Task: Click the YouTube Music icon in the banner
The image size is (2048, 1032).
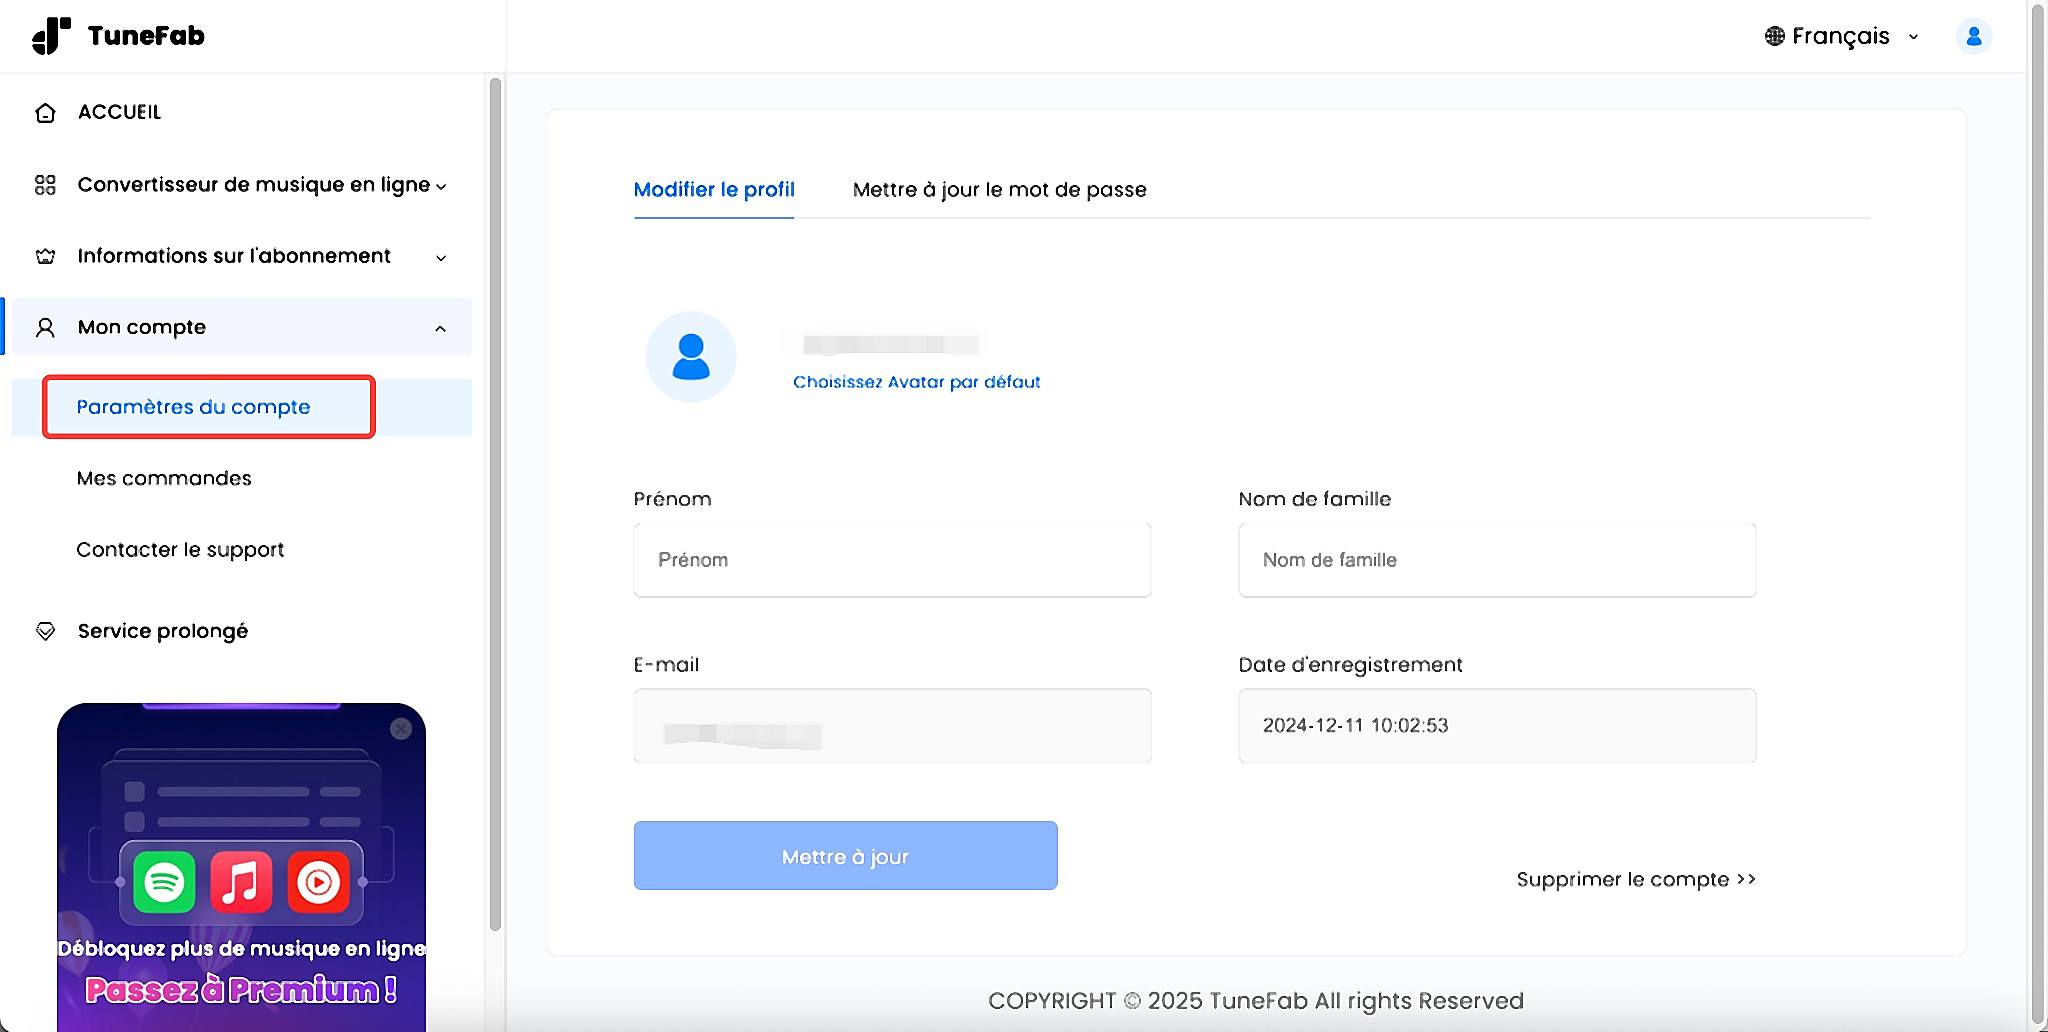Action: tap(318, 882)
